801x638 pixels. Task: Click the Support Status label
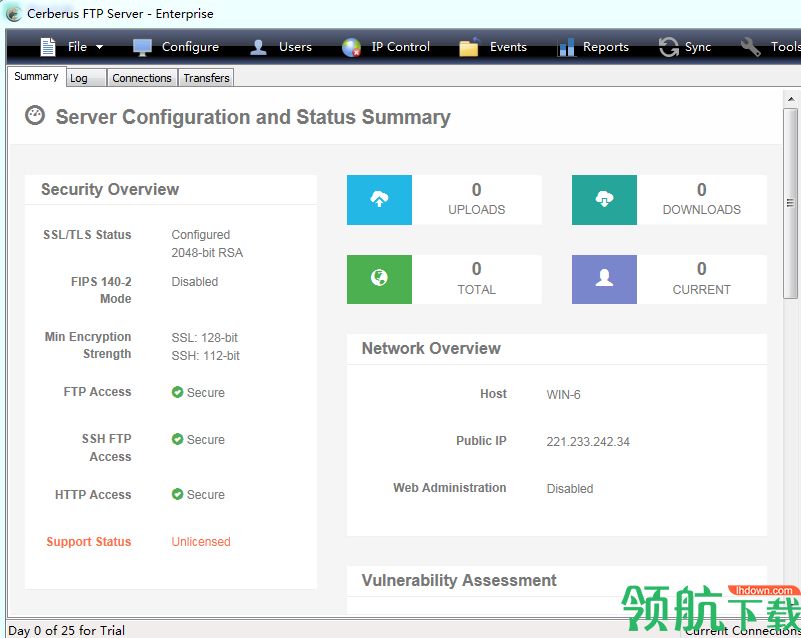89,541
